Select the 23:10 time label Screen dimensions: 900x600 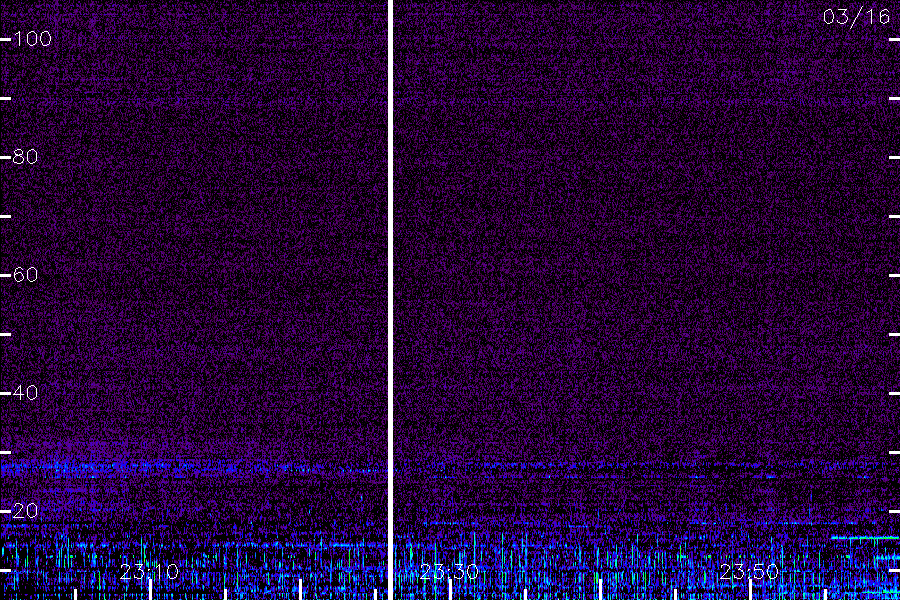coord(149,572)
